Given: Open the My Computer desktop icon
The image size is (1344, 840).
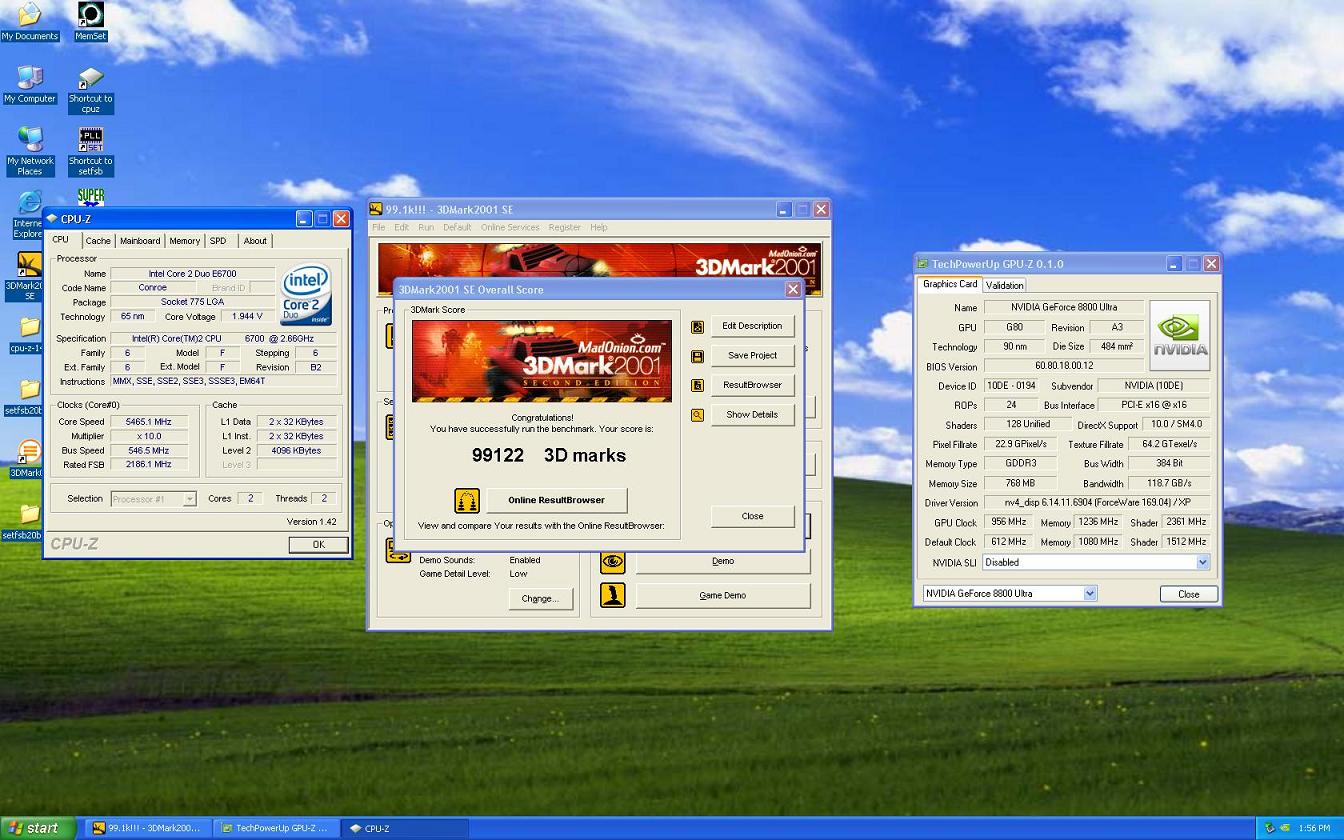Looking at the screenshot, I should coord(30,85).
